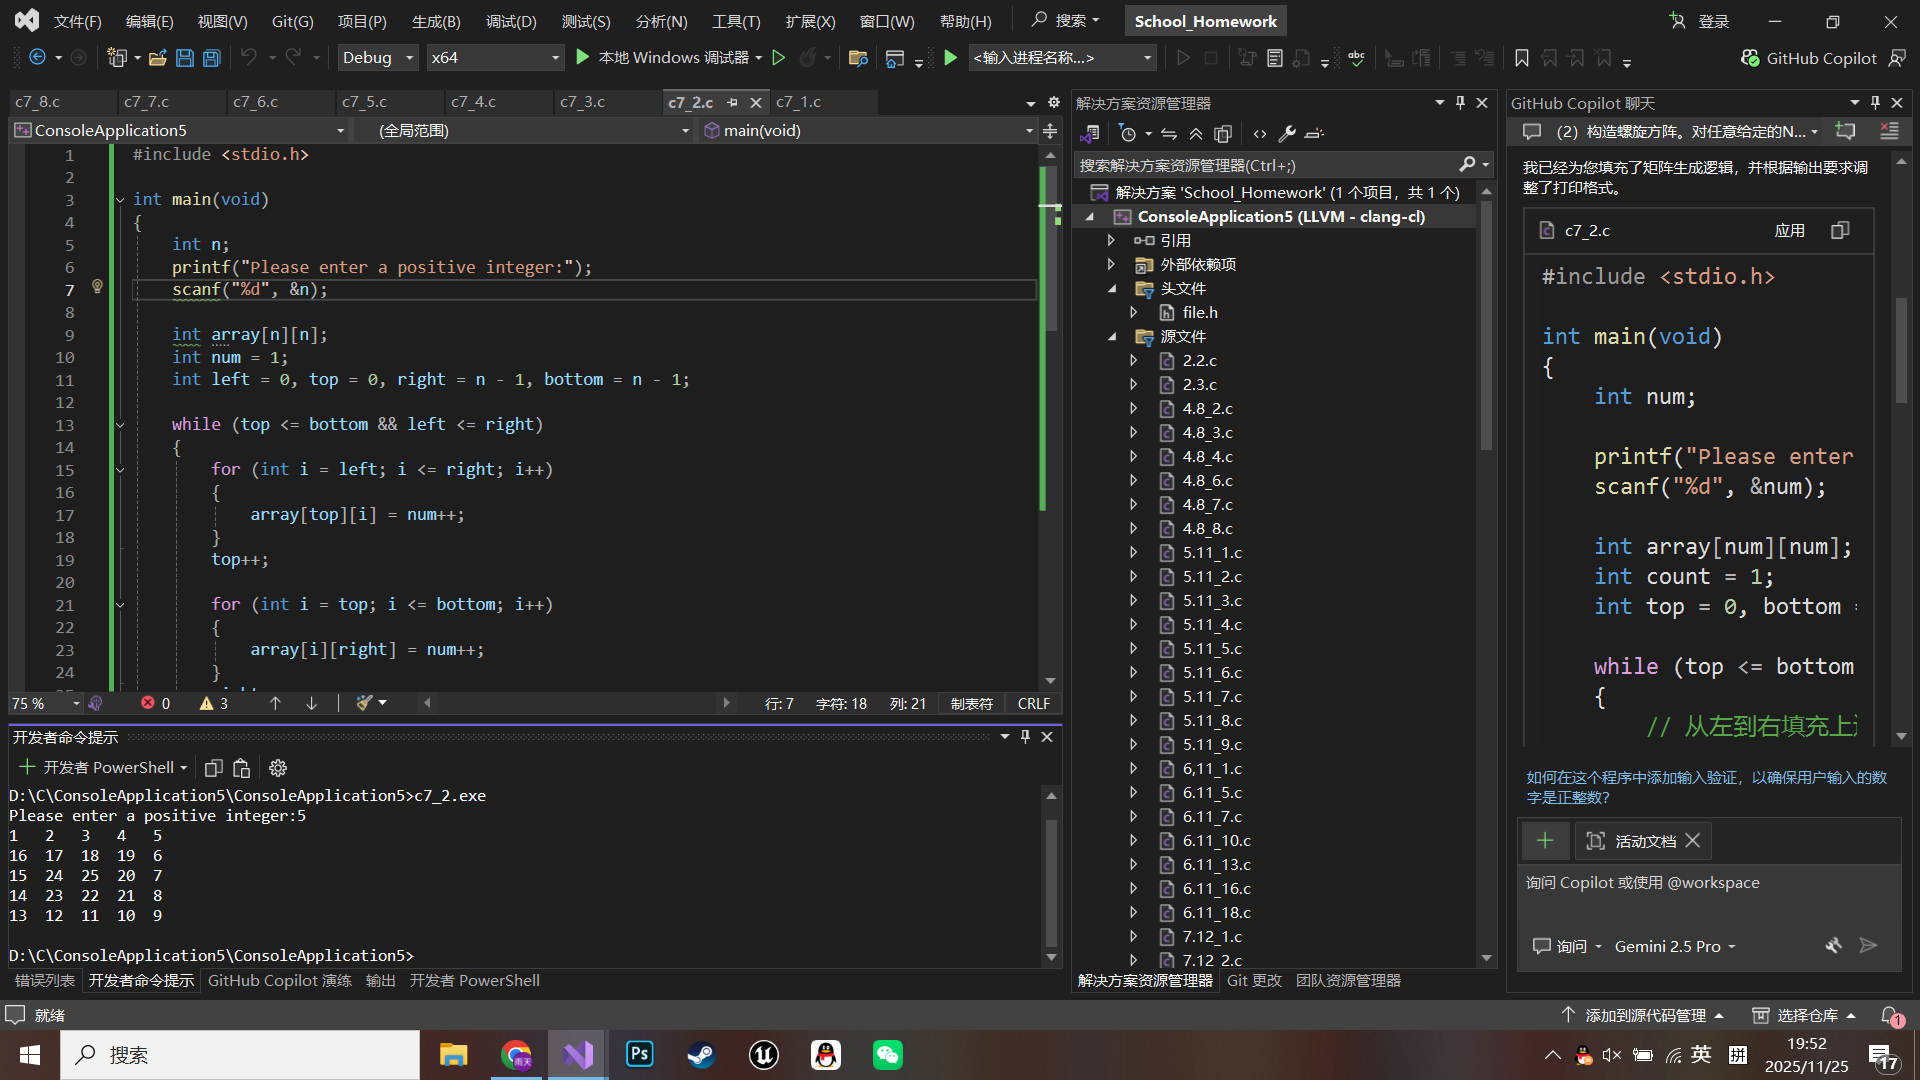
Task: Copy the Copilot code block
Action: (x=1840, y=231)
